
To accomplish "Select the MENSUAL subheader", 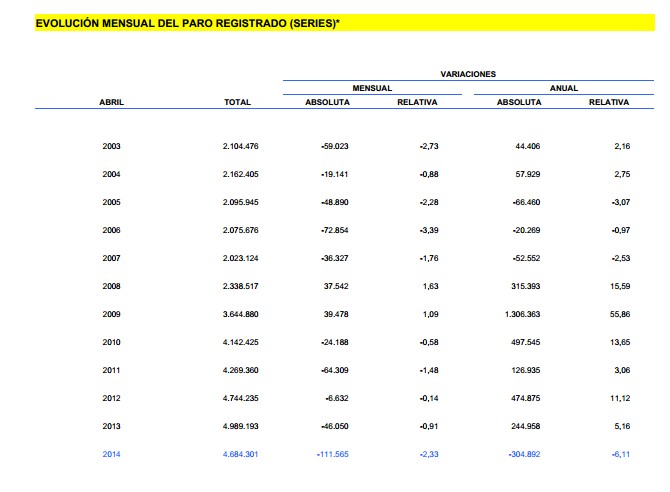I will click(372, 88).
